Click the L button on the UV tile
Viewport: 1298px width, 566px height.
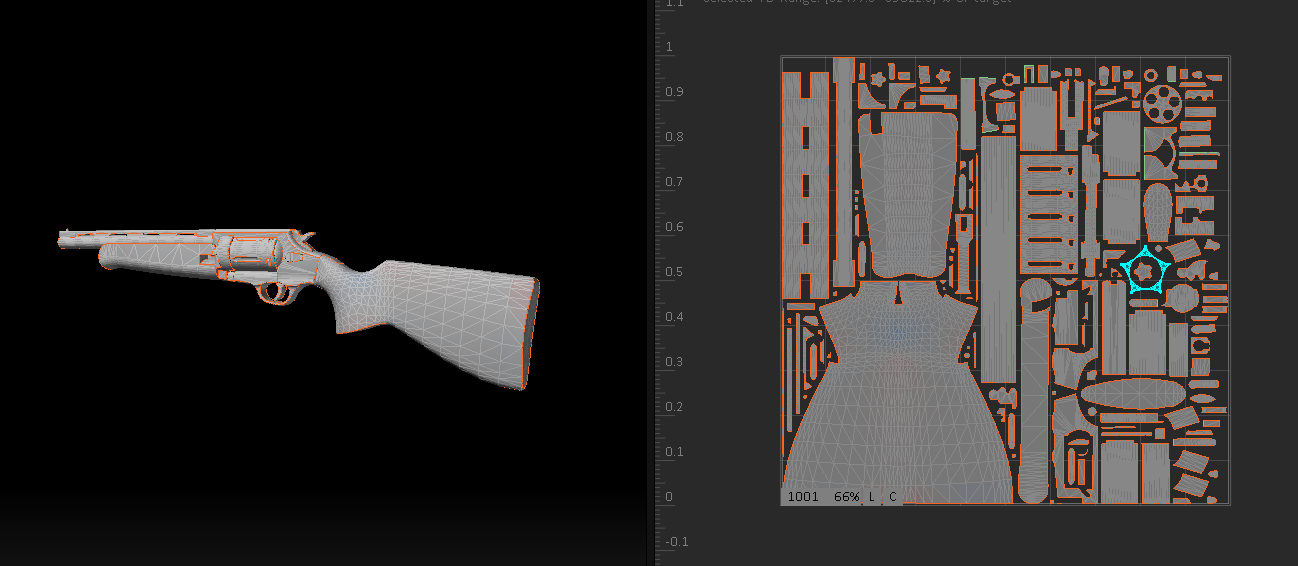pyautogui.click(x=871, y=497)
